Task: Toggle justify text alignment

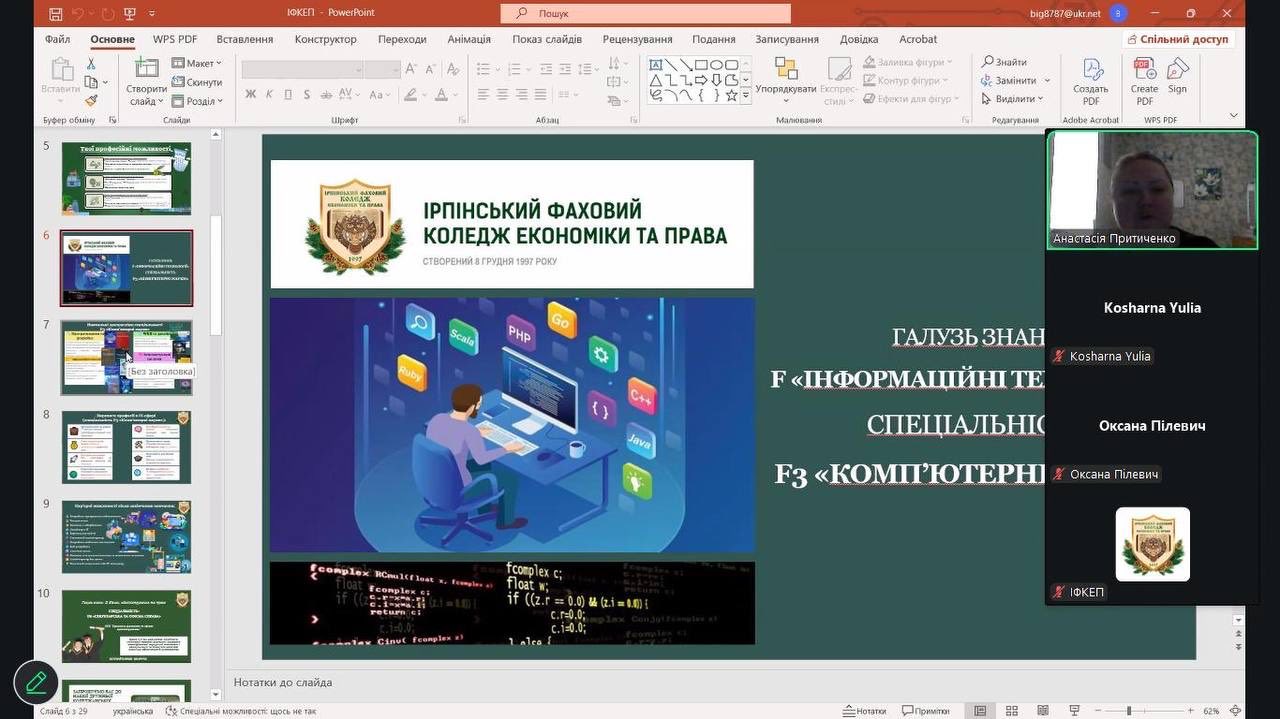Action: (540, 95)
